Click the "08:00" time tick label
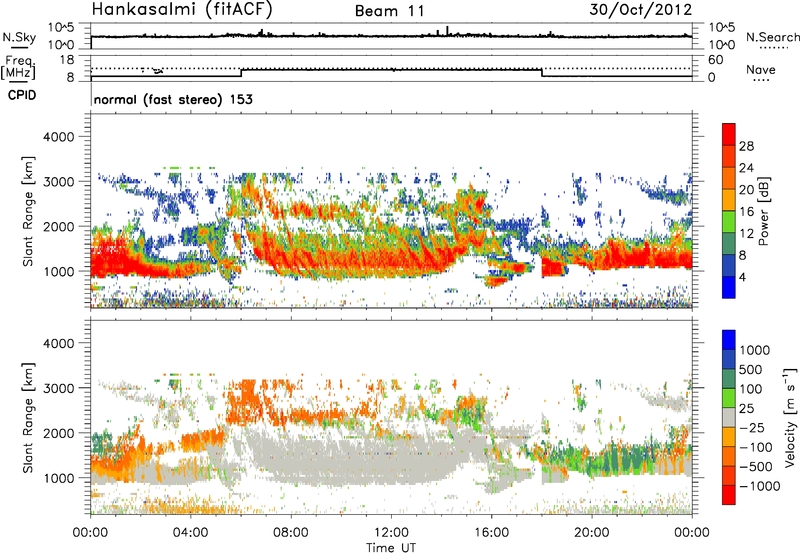Screen dimensions: 800x554 click(x=291, y=532)
